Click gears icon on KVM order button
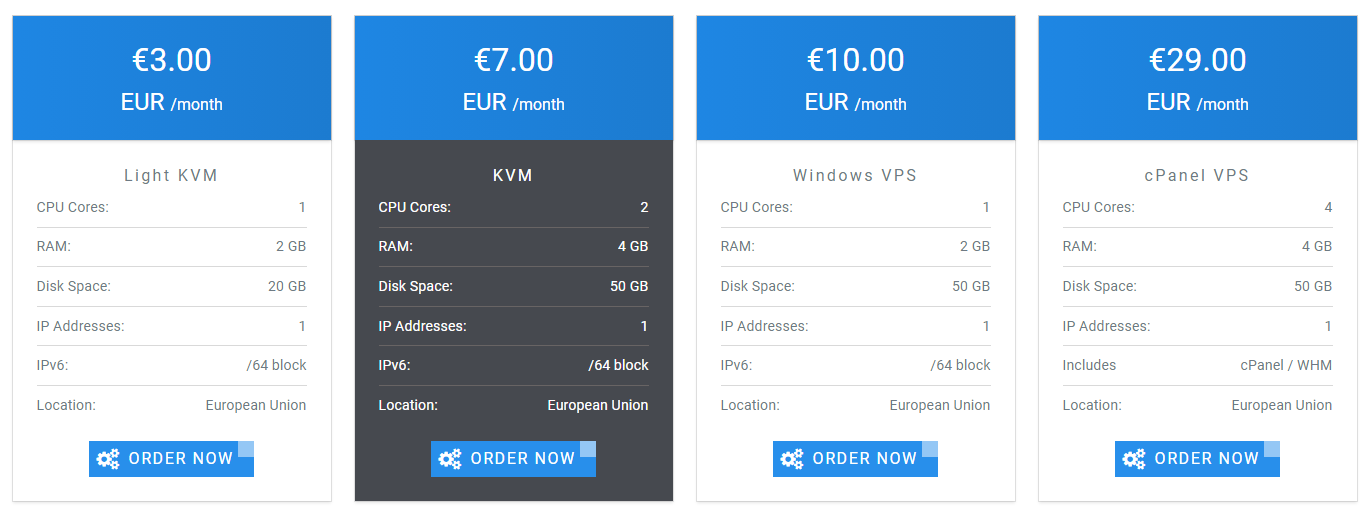1369x514 pixels. click(450, 459)
